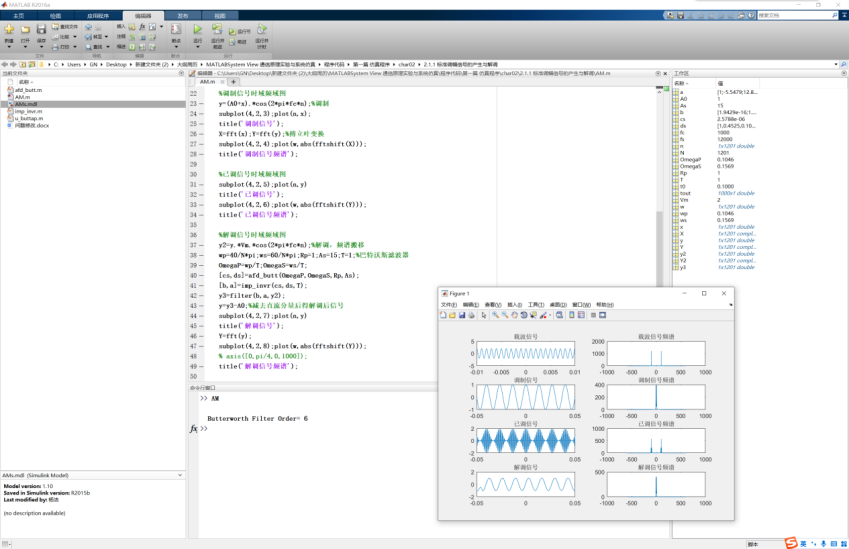Click the New file plus icon
This screenshot has width=849, height=549.
click(9, 29)
